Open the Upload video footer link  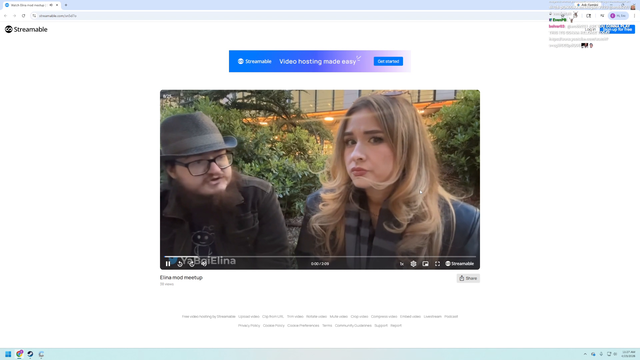(x=249, y=317)
